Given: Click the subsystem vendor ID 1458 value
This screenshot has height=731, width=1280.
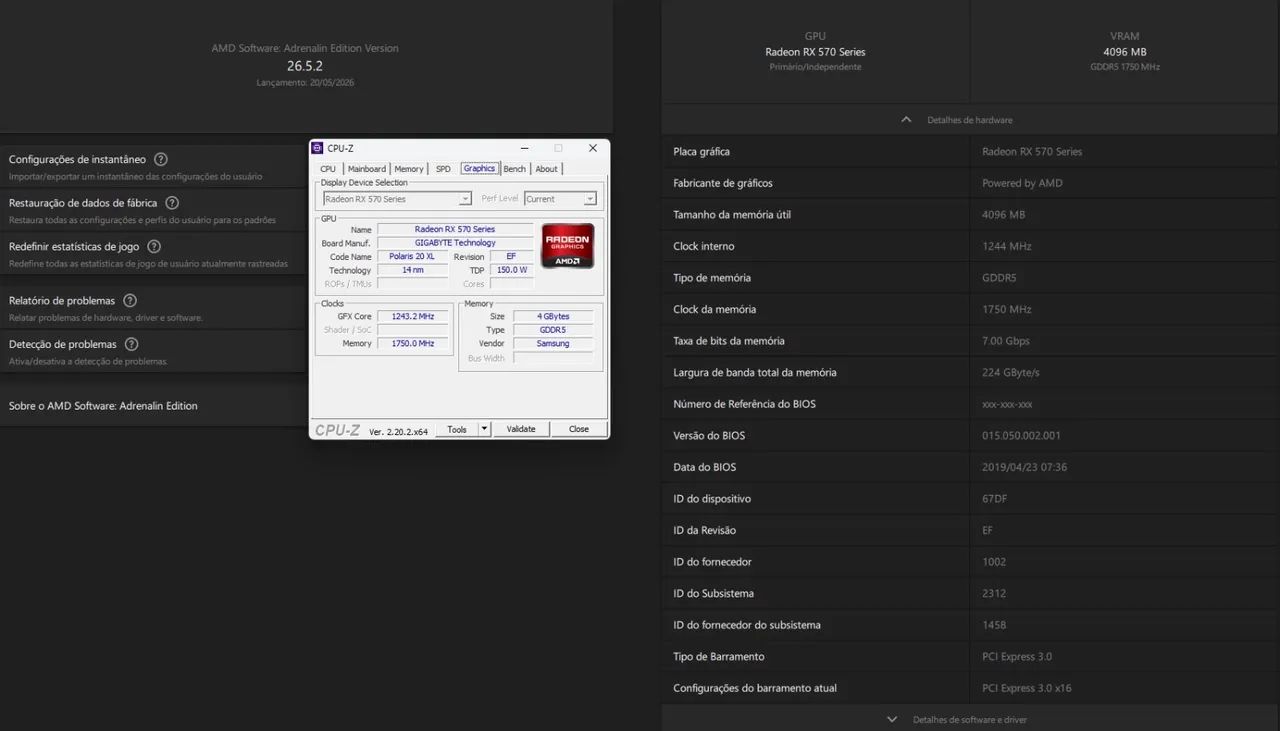Looking at the screenshot, I should point(994,625).
